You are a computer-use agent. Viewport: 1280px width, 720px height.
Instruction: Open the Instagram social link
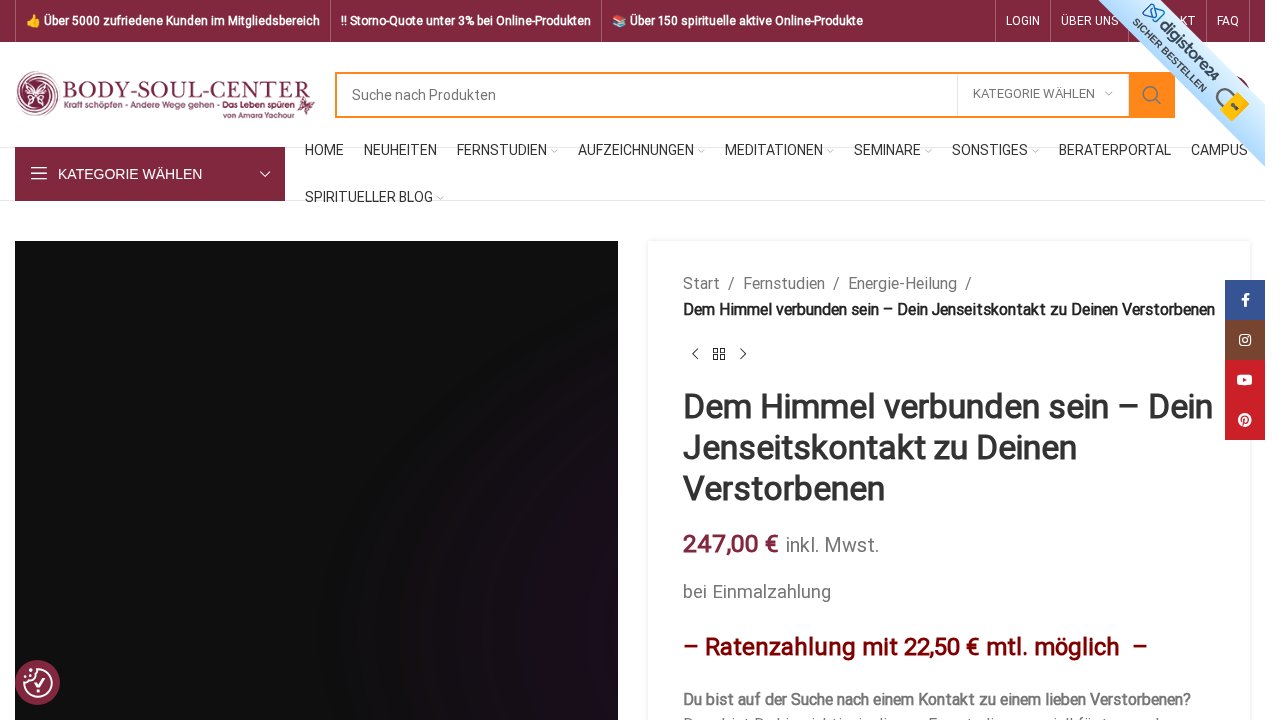click(1245, 340)
